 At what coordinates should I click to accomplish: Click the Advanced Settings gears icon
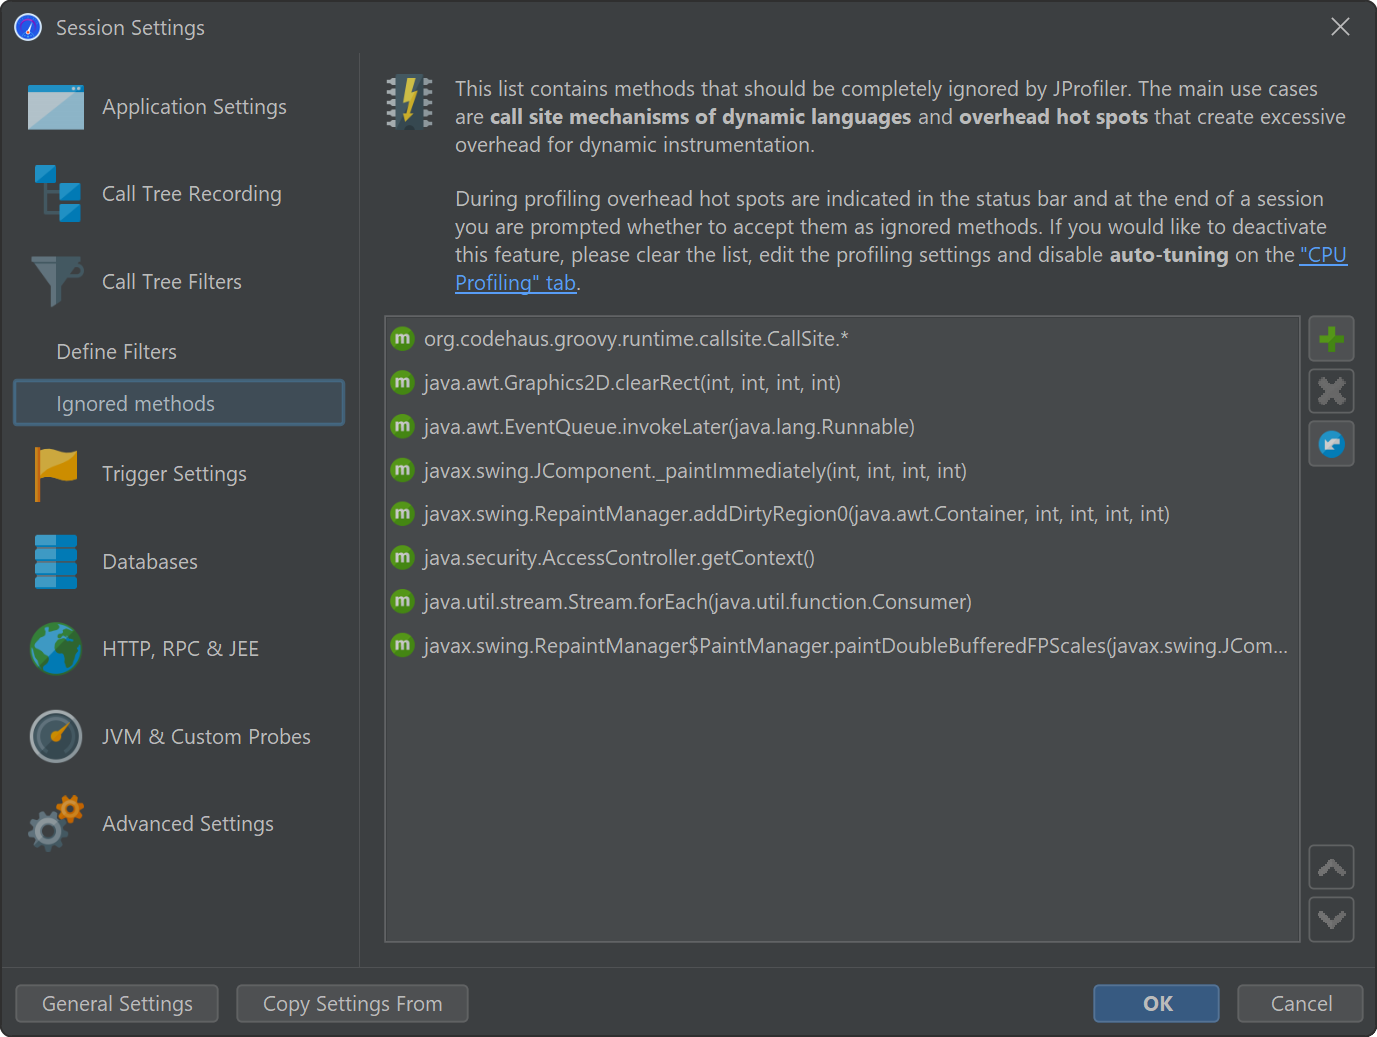click(x=56, y=823)
